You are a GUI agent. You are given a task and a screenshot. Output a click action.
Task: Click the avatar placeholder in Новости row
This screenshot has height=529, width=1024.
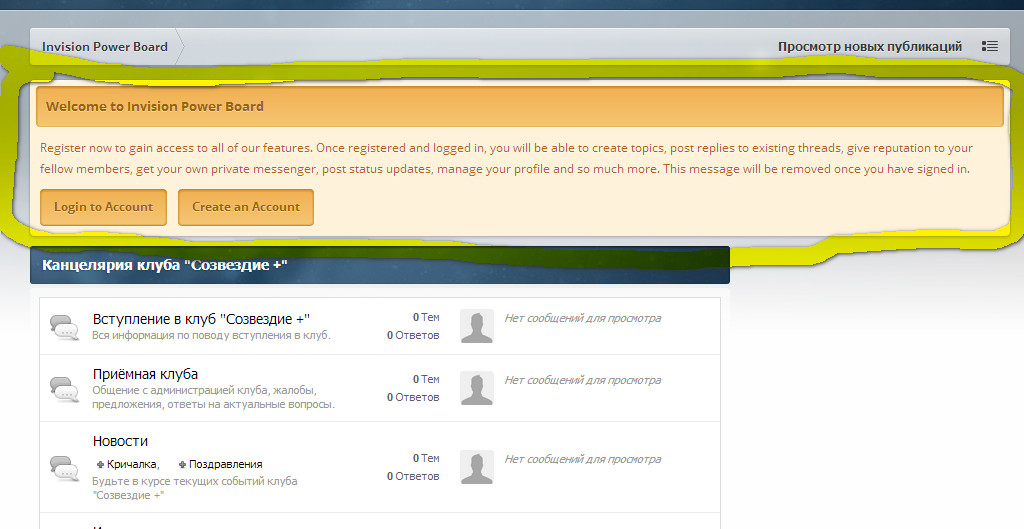(x=477, y=467)
